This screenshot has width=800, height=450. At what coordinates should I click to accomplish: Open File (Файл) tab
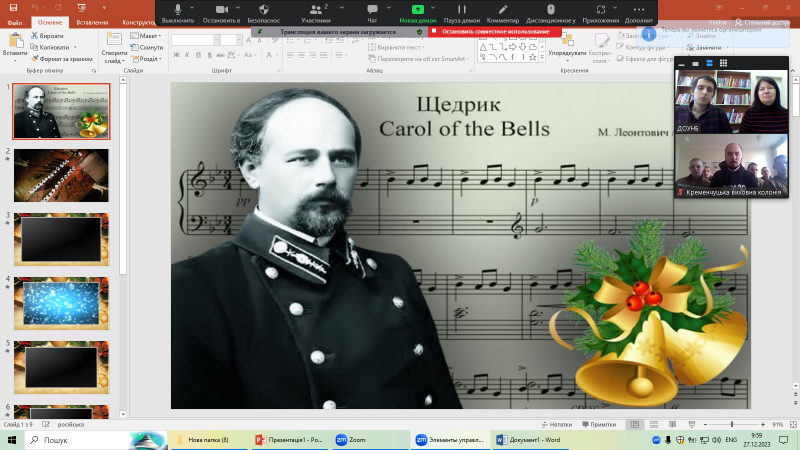click(15, 22)
